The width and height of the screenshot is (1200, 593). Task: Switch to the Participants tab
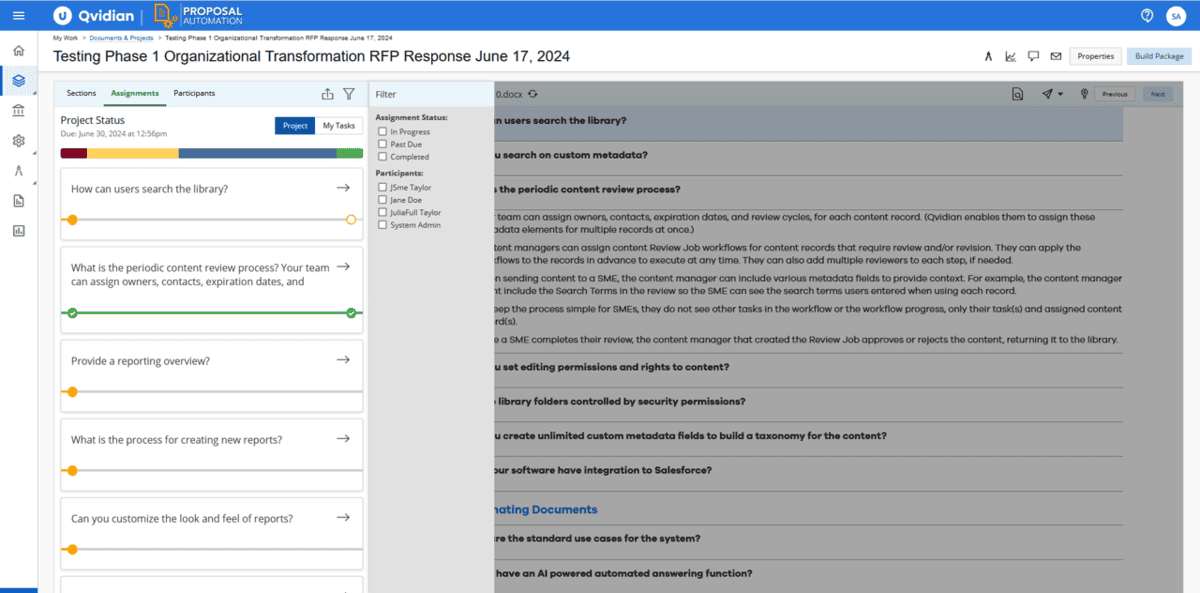(x=194, y=92)
